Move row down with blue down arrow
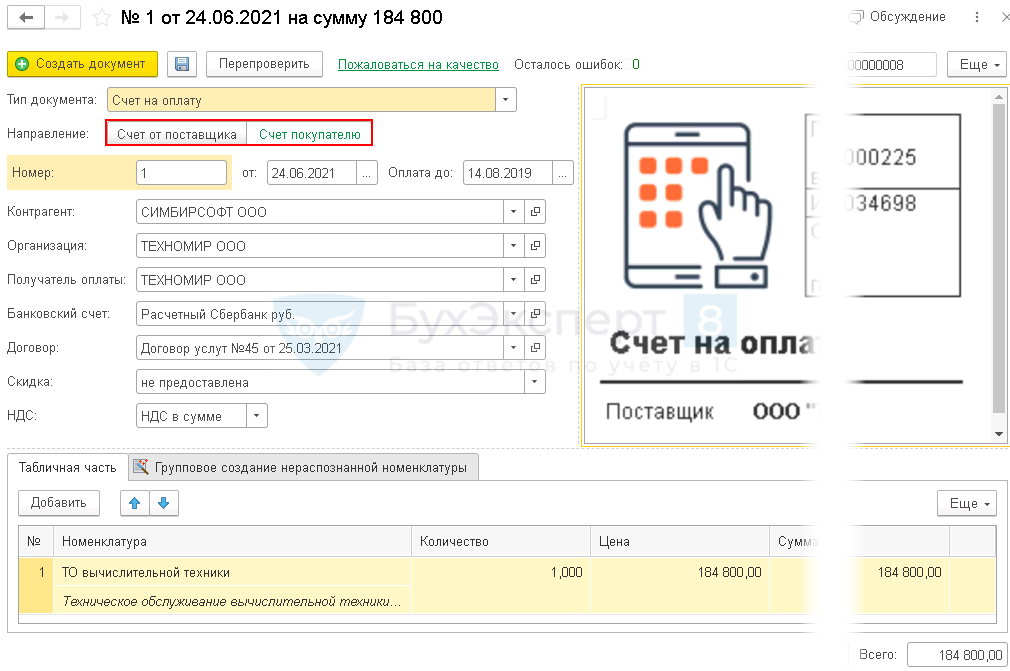Screen dimensions: 1010x671 point(164,503)
